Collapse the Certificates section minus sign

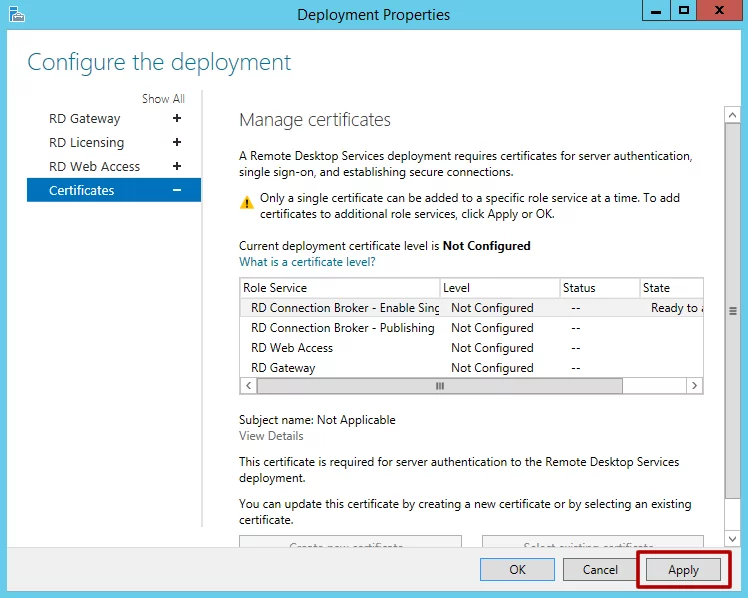pos(177,191)
